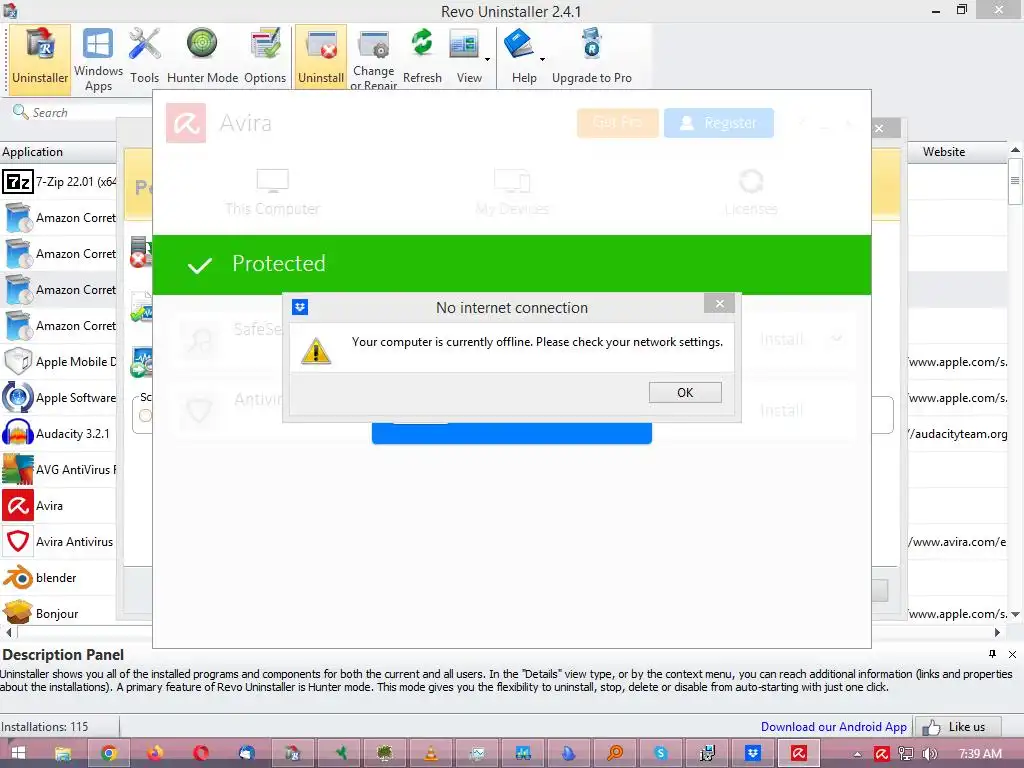The height and width of the screenshot is (768, 1024).
Task: Click the audacityteam.org website cell
Action: pyautogui.click(x=958, y=434)
